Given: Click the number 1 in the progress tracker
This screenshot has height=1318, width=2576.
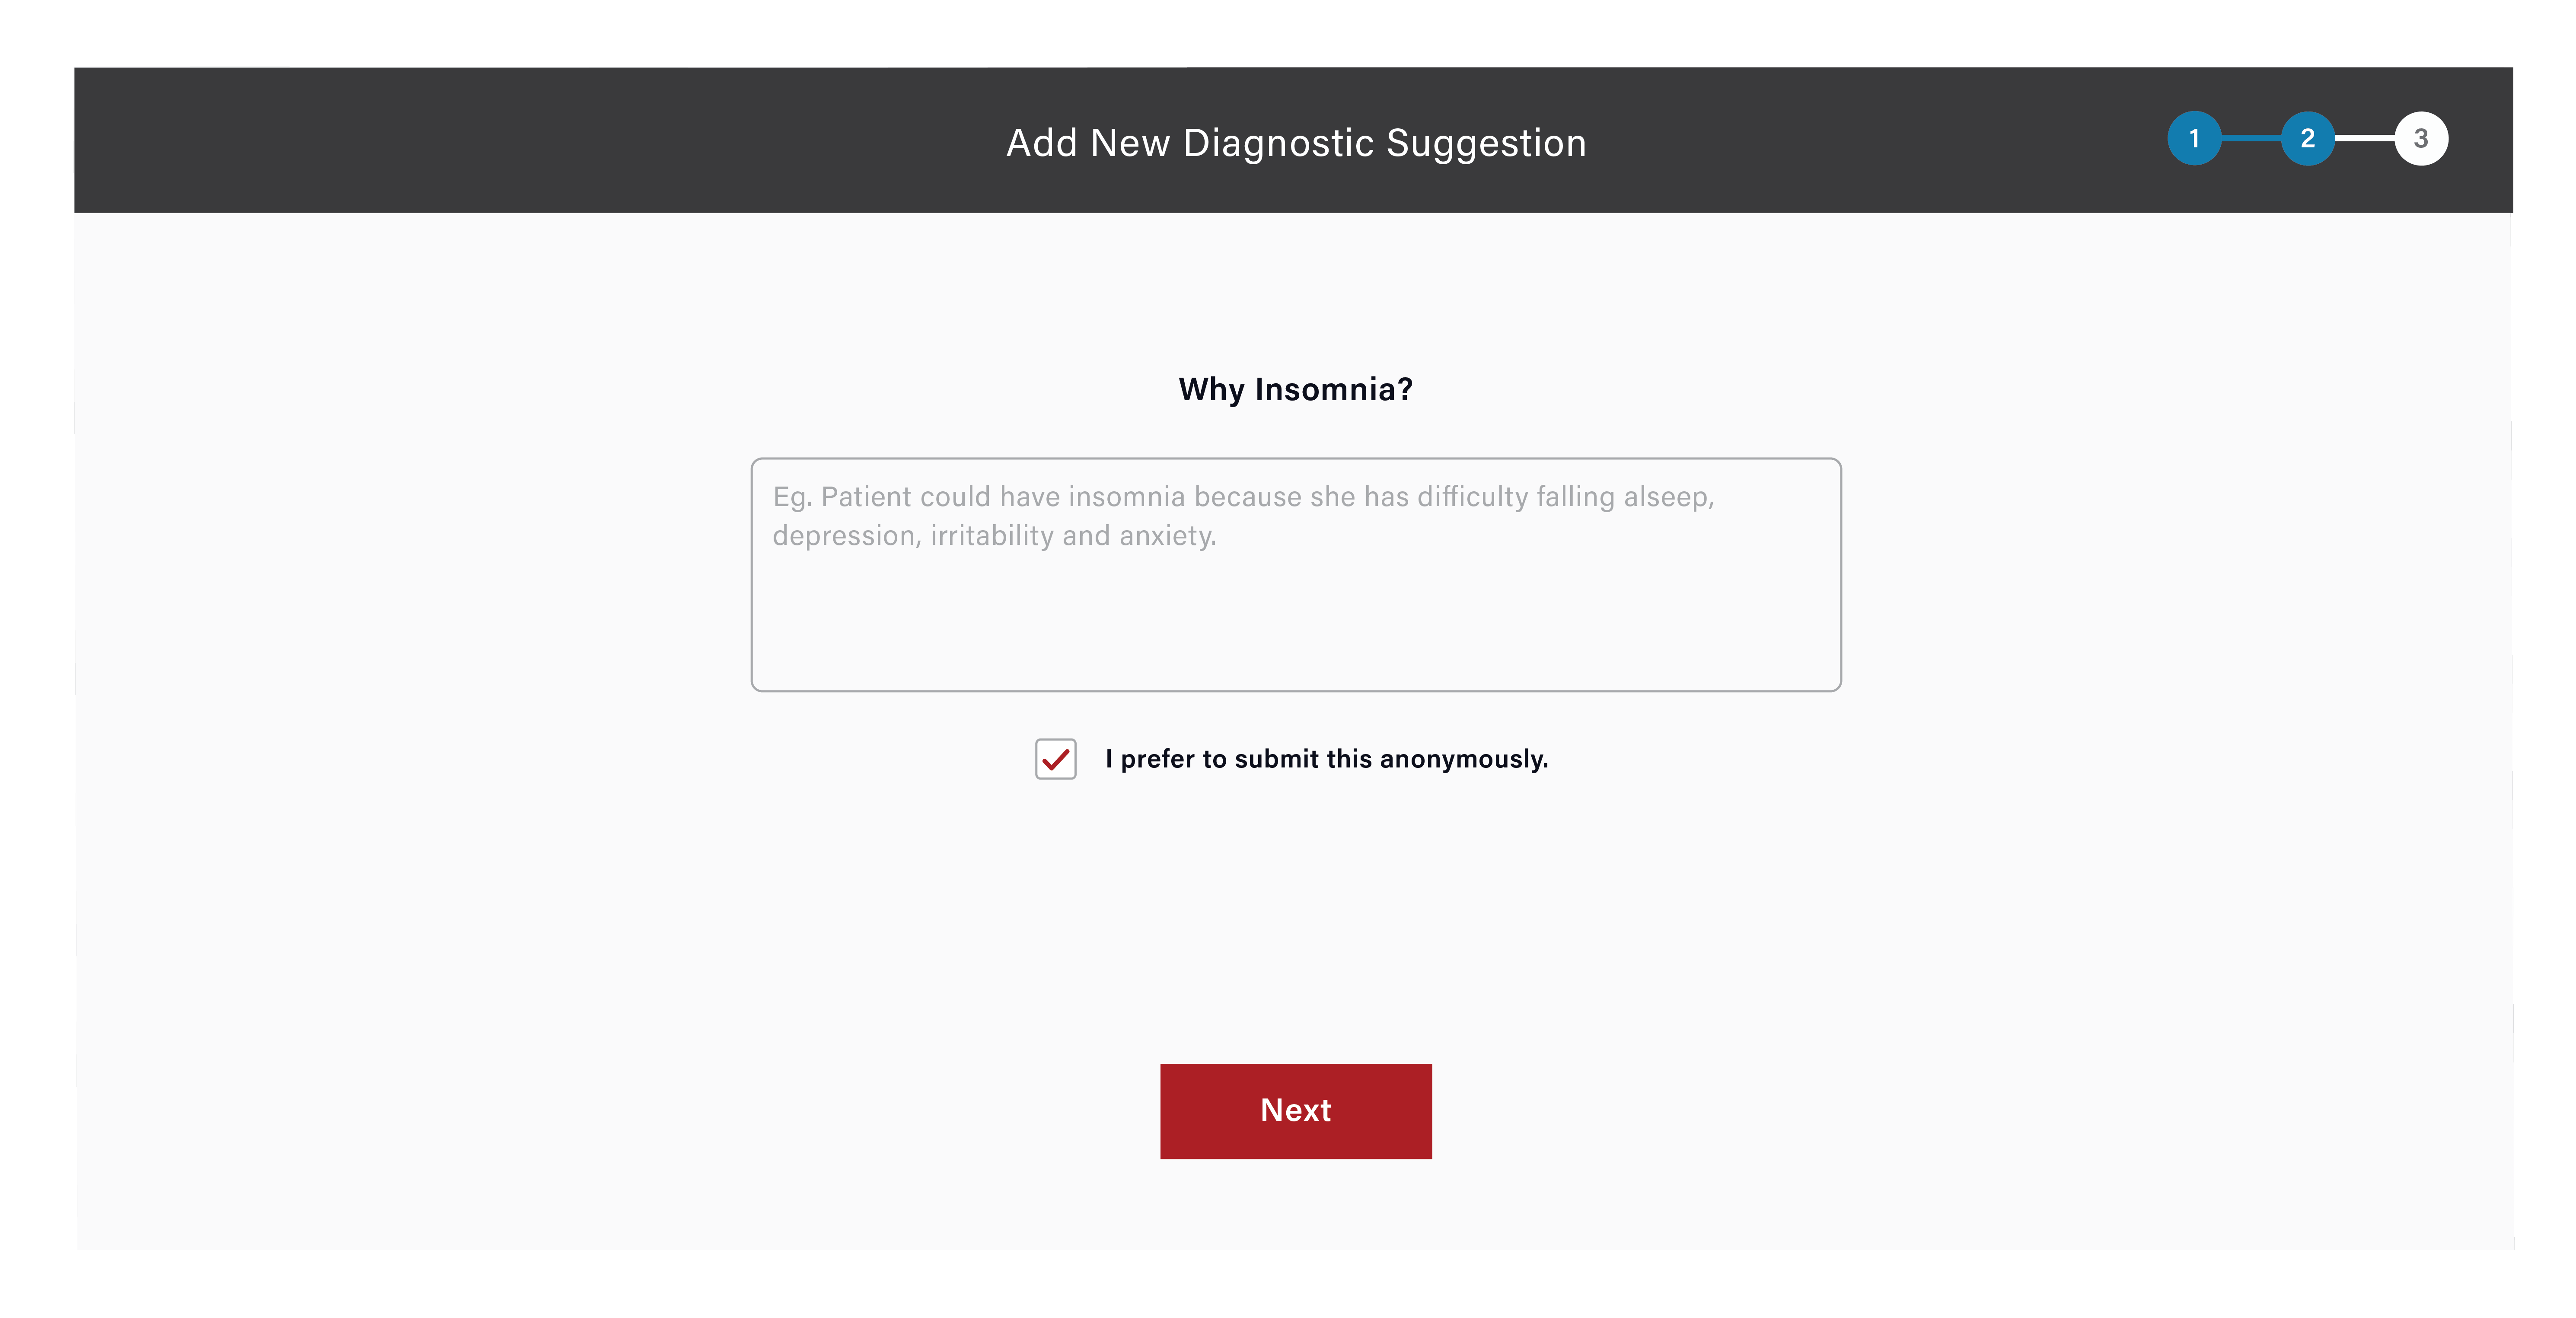Looking at the screenshot, I should [x=2194, y=138].
